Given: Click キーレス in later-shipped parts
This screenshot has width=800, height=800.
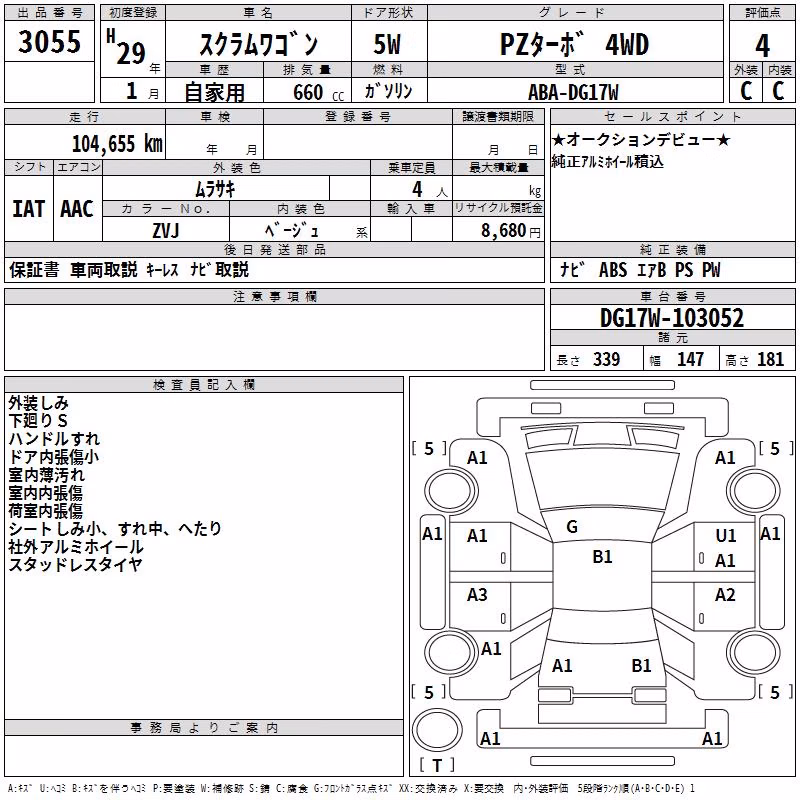Looking at the screenshot, I should (x=162, y=269).
